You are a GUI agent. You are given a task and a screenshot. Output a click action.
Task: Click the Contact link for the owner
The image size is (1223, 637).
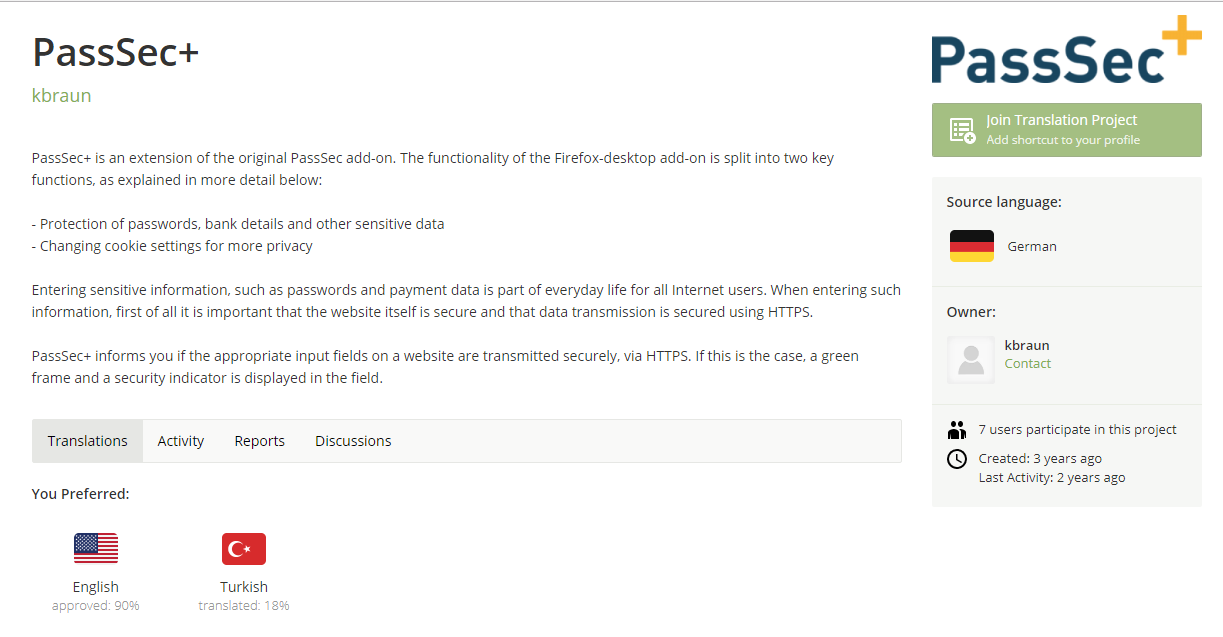[1028, 364]
